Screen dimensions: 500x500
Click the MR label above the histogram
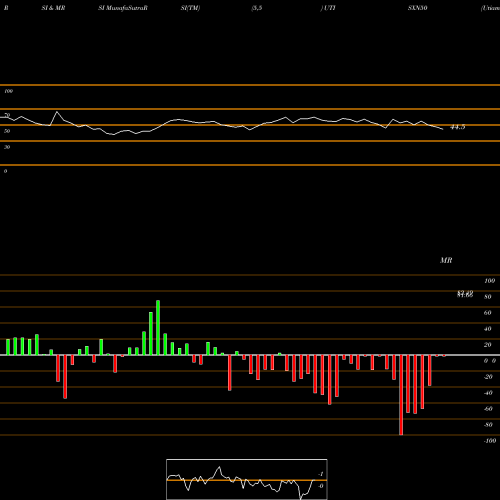[446, 260]
